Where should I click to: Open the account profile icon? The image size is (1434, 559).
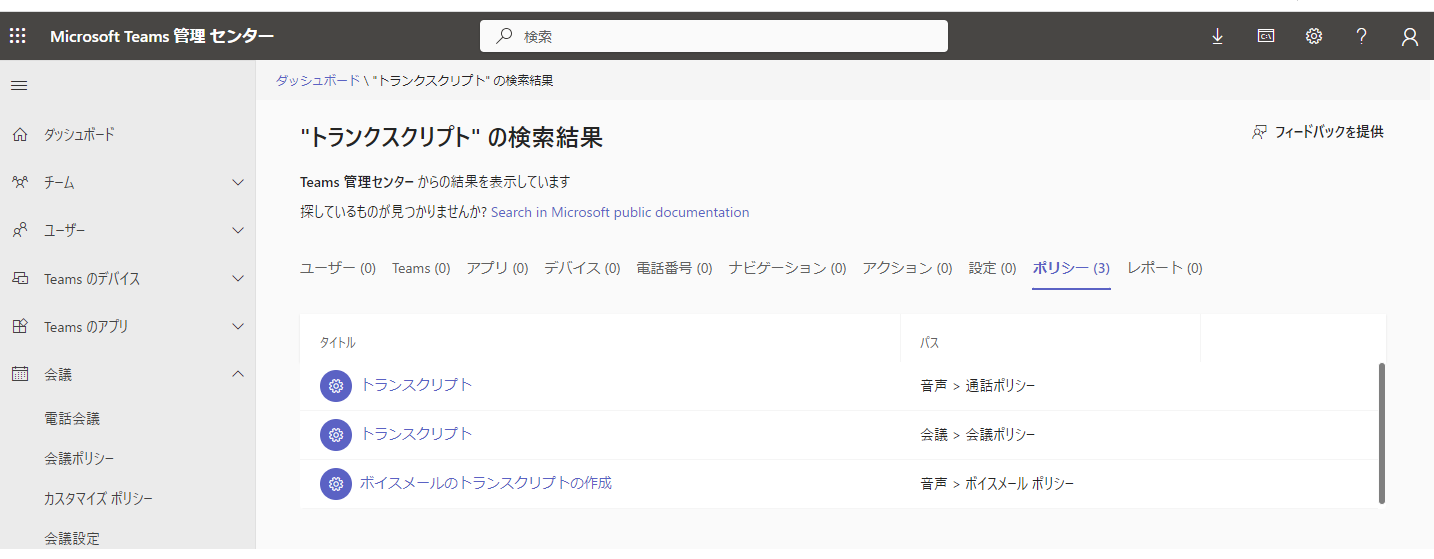point(1409,37)
